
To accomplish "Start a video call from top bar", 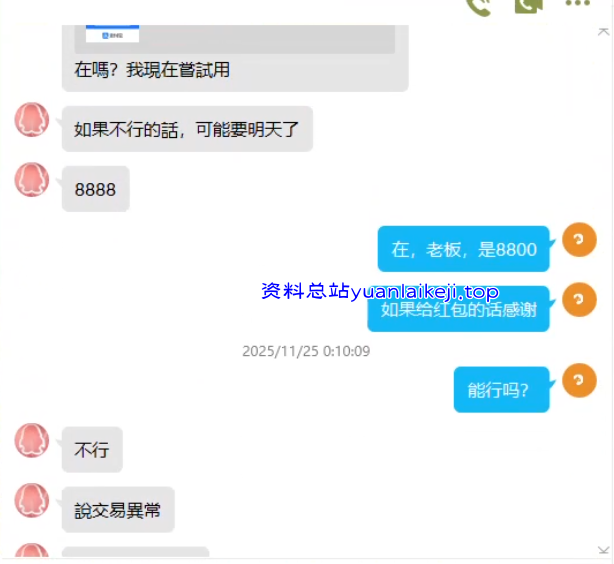I will pos(529,6).
